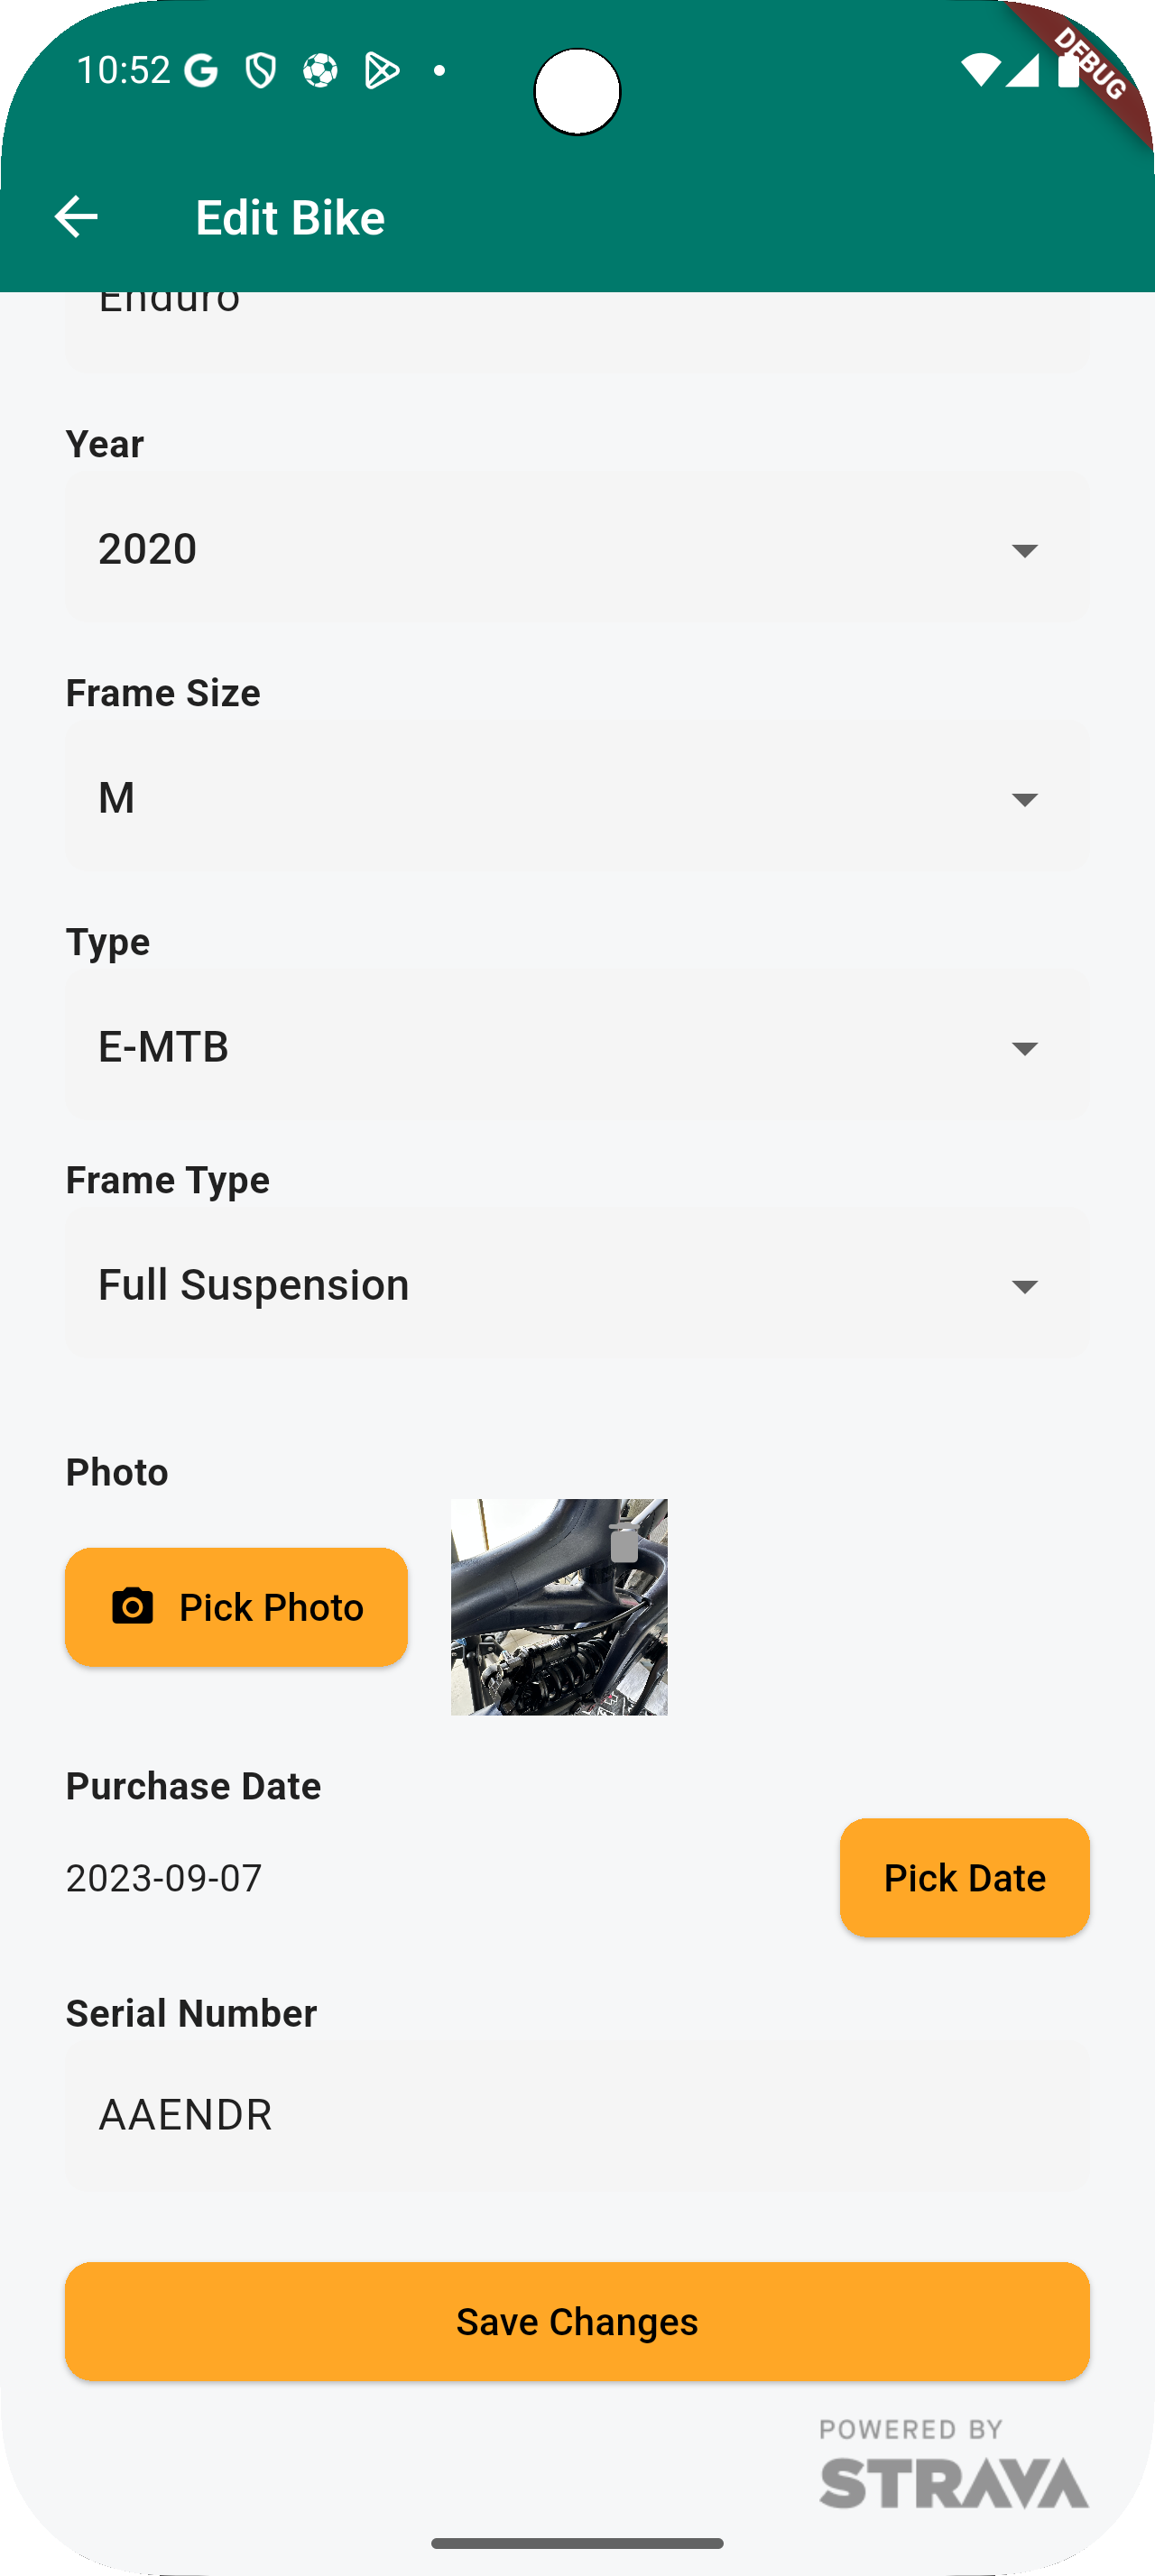Open the Year dropdown showing 2020

(x=577, y=548)
